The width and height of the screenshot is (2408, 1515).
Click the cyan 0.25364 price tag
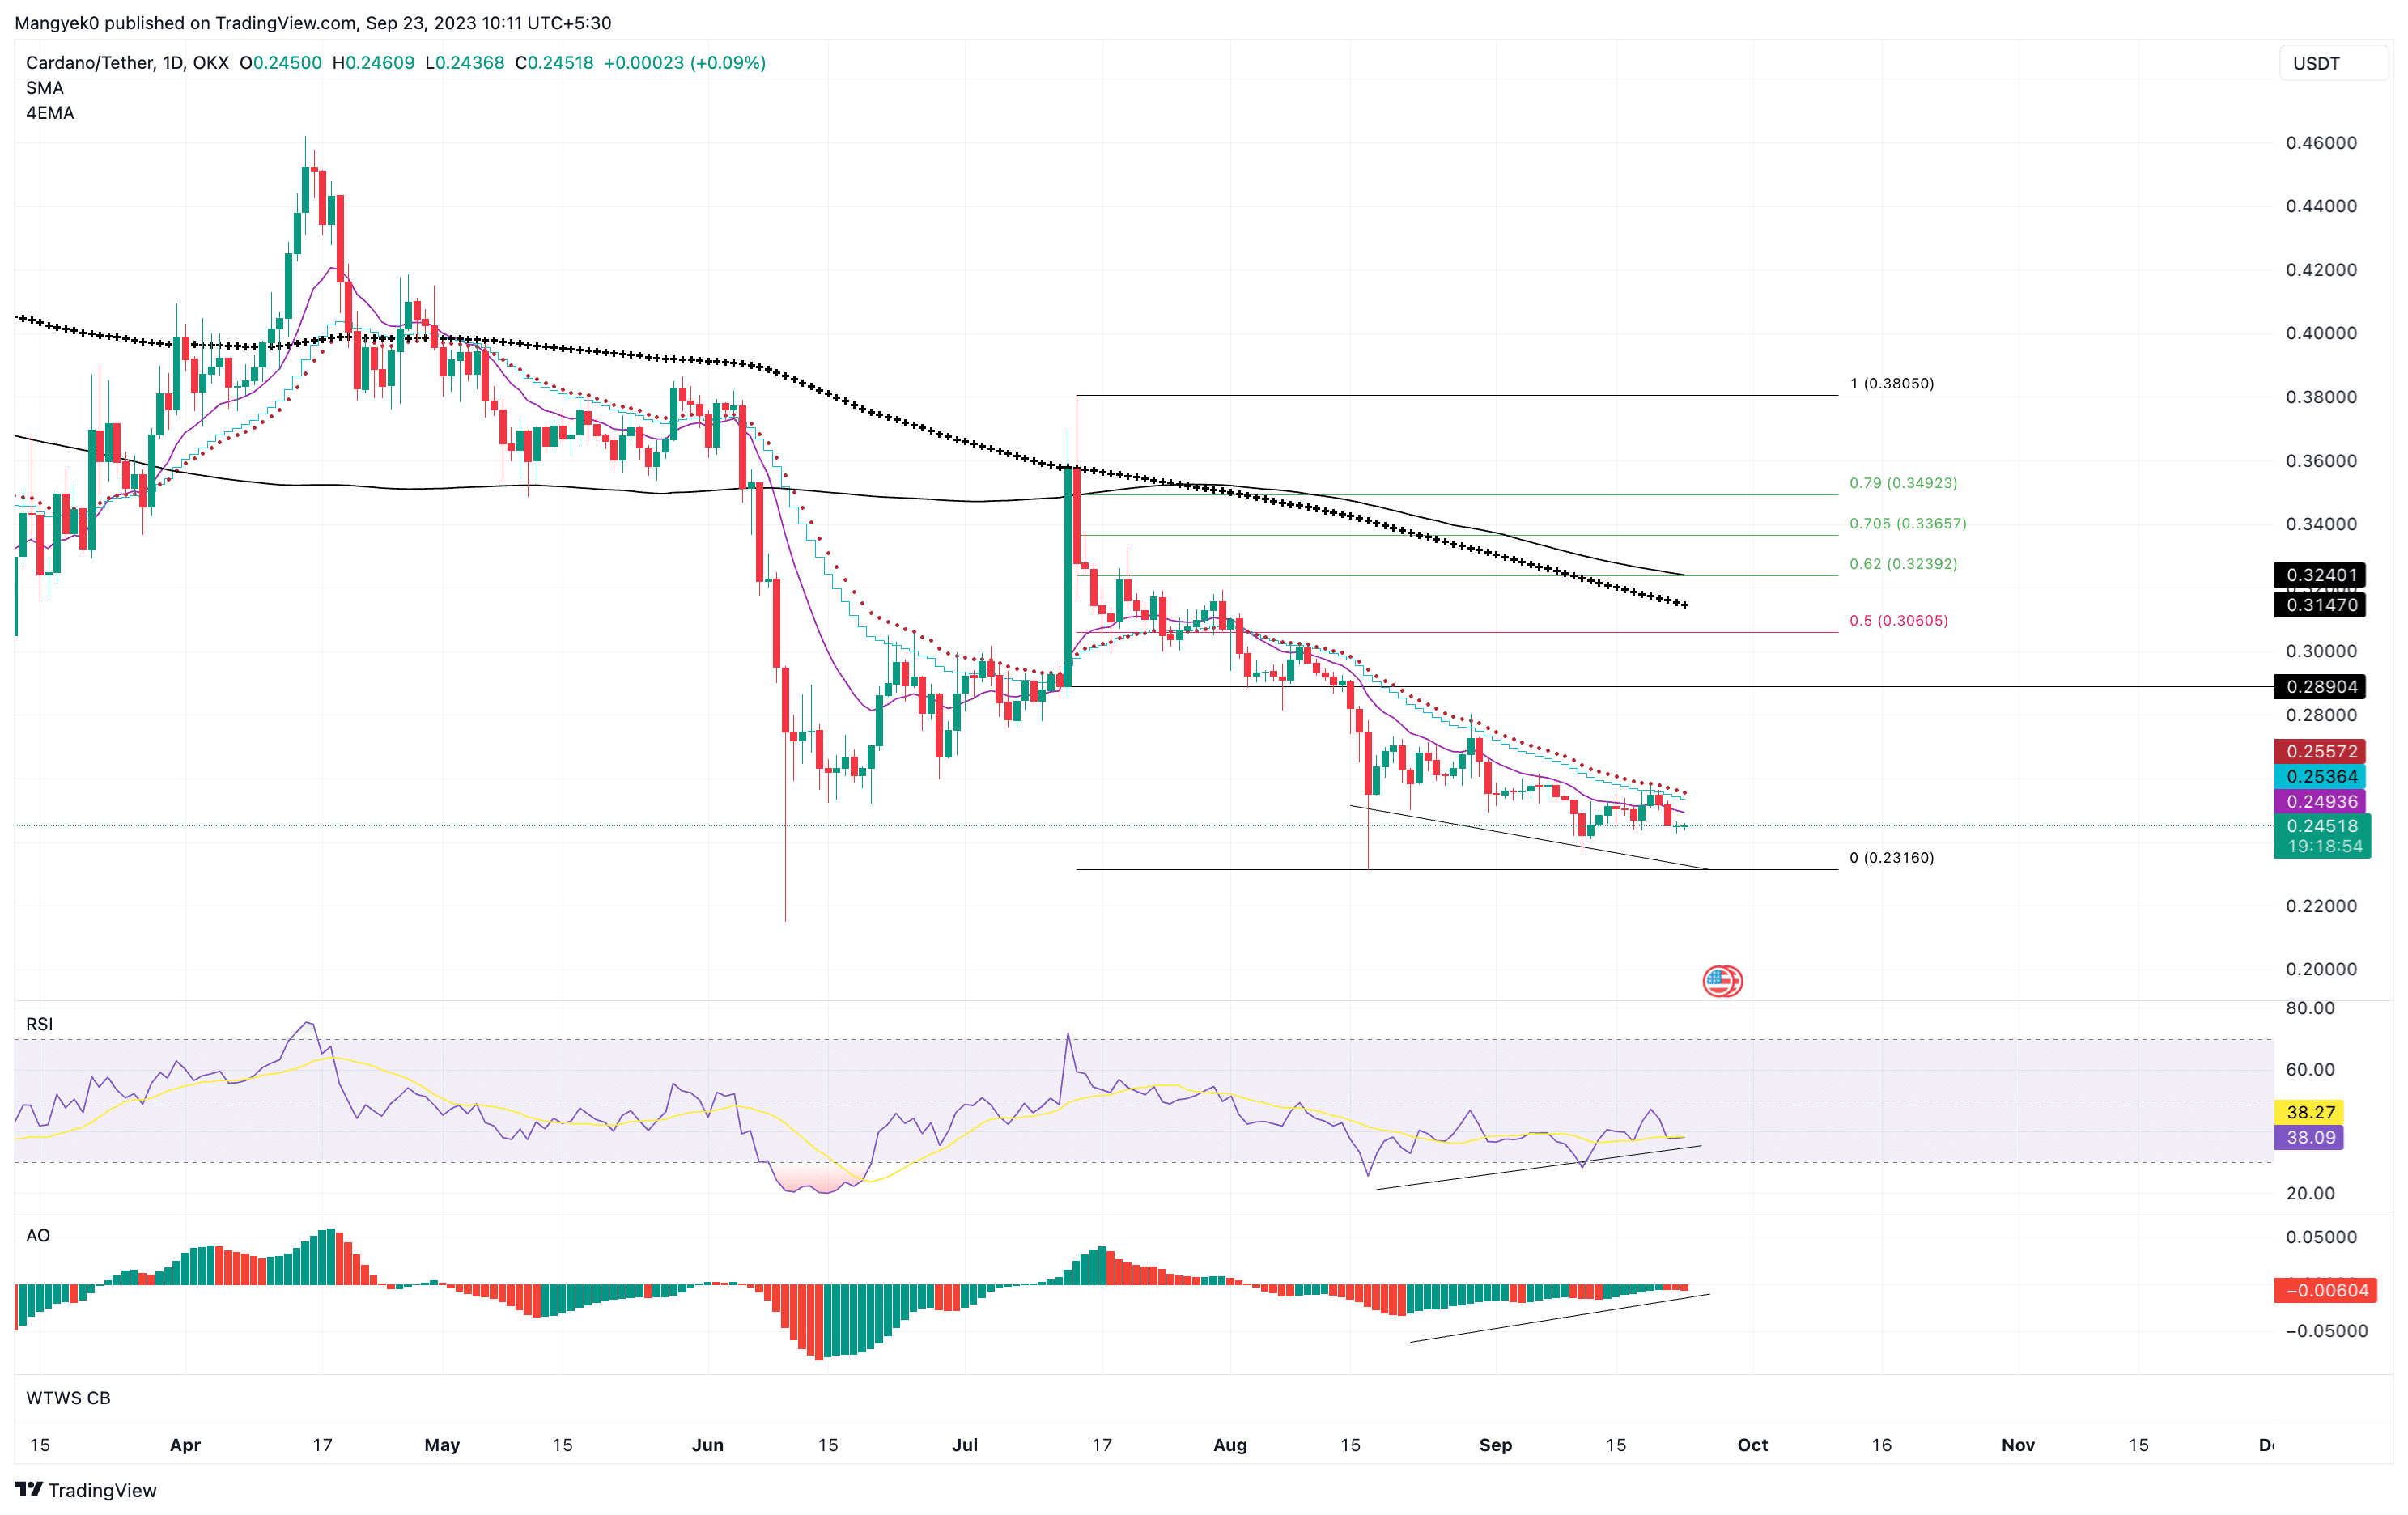[x=2320, y=777]
